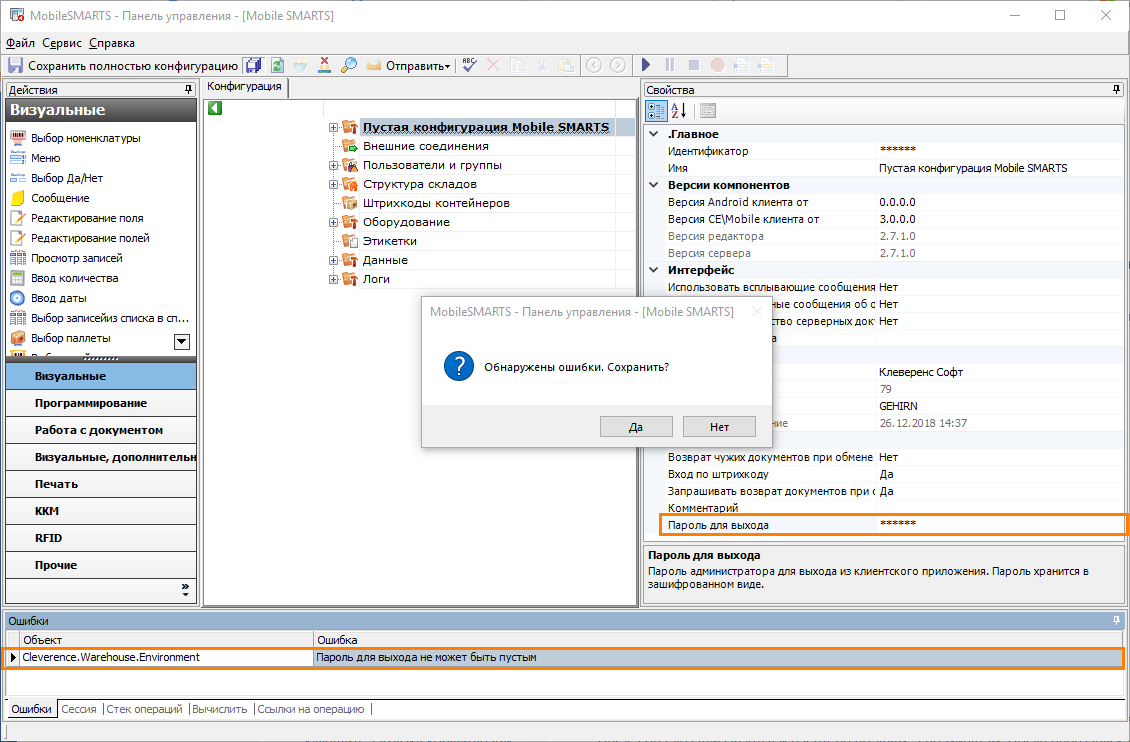The width and height of the screenshot is (1130, 742).
Task: Switch properties to categorized view
Action: pos(657,111)
